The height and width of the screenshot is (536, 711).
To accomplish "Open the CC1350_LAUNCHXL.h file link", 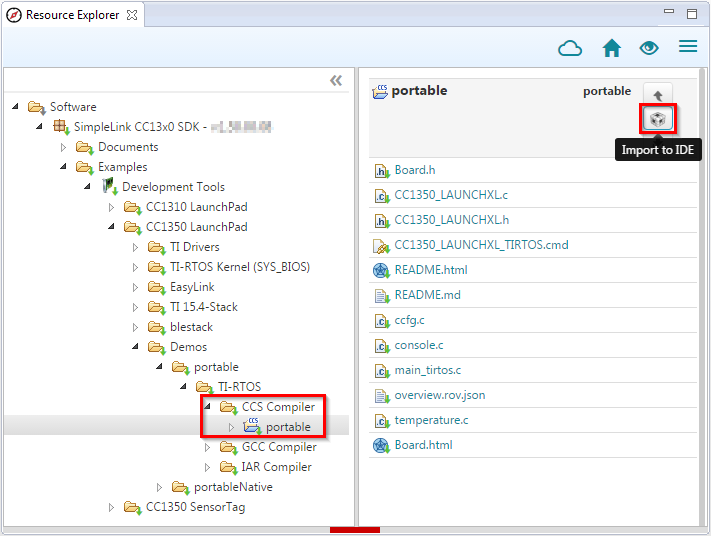I will click(451, 220).
